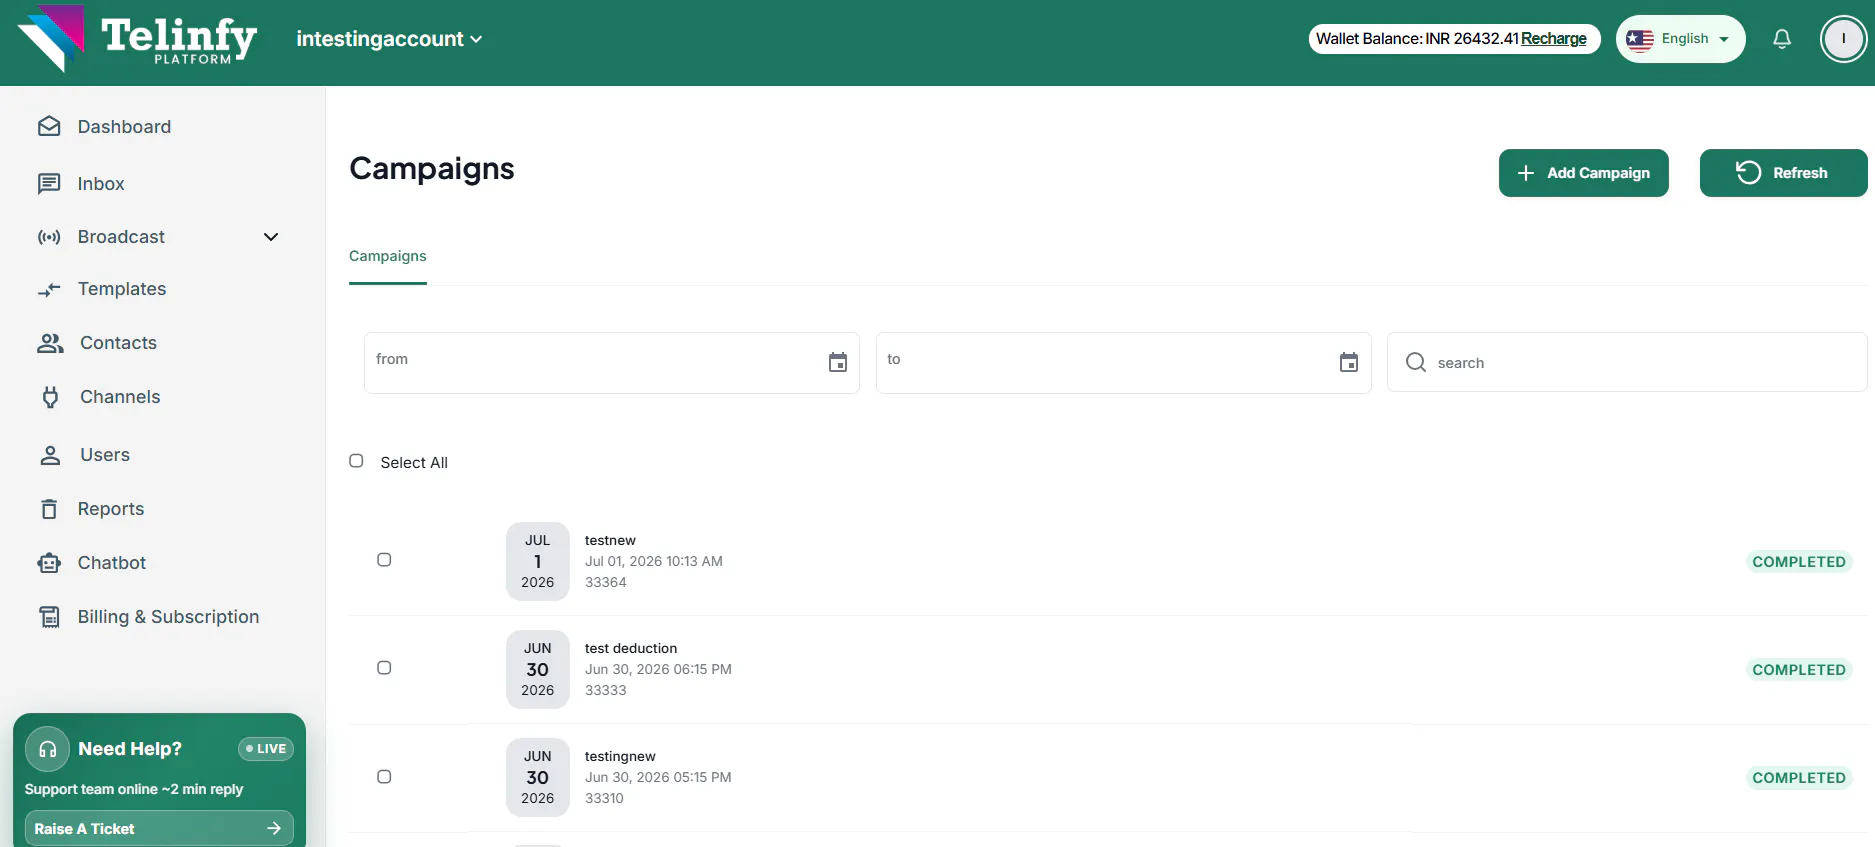Click the Broadcast signal icon

(x=49, y=237)
